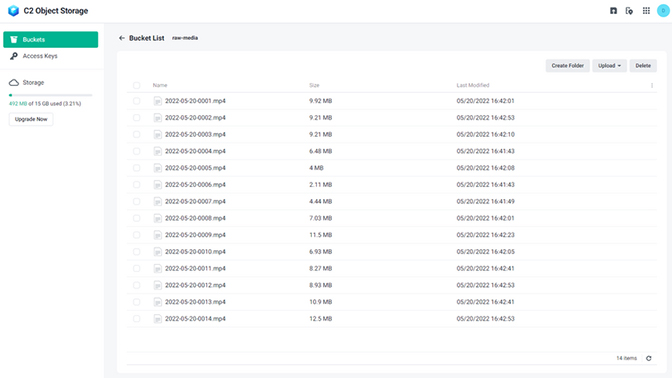672x378 pixels.
Task: Click the raw-media bucket name label
Action: coord(185,38)
